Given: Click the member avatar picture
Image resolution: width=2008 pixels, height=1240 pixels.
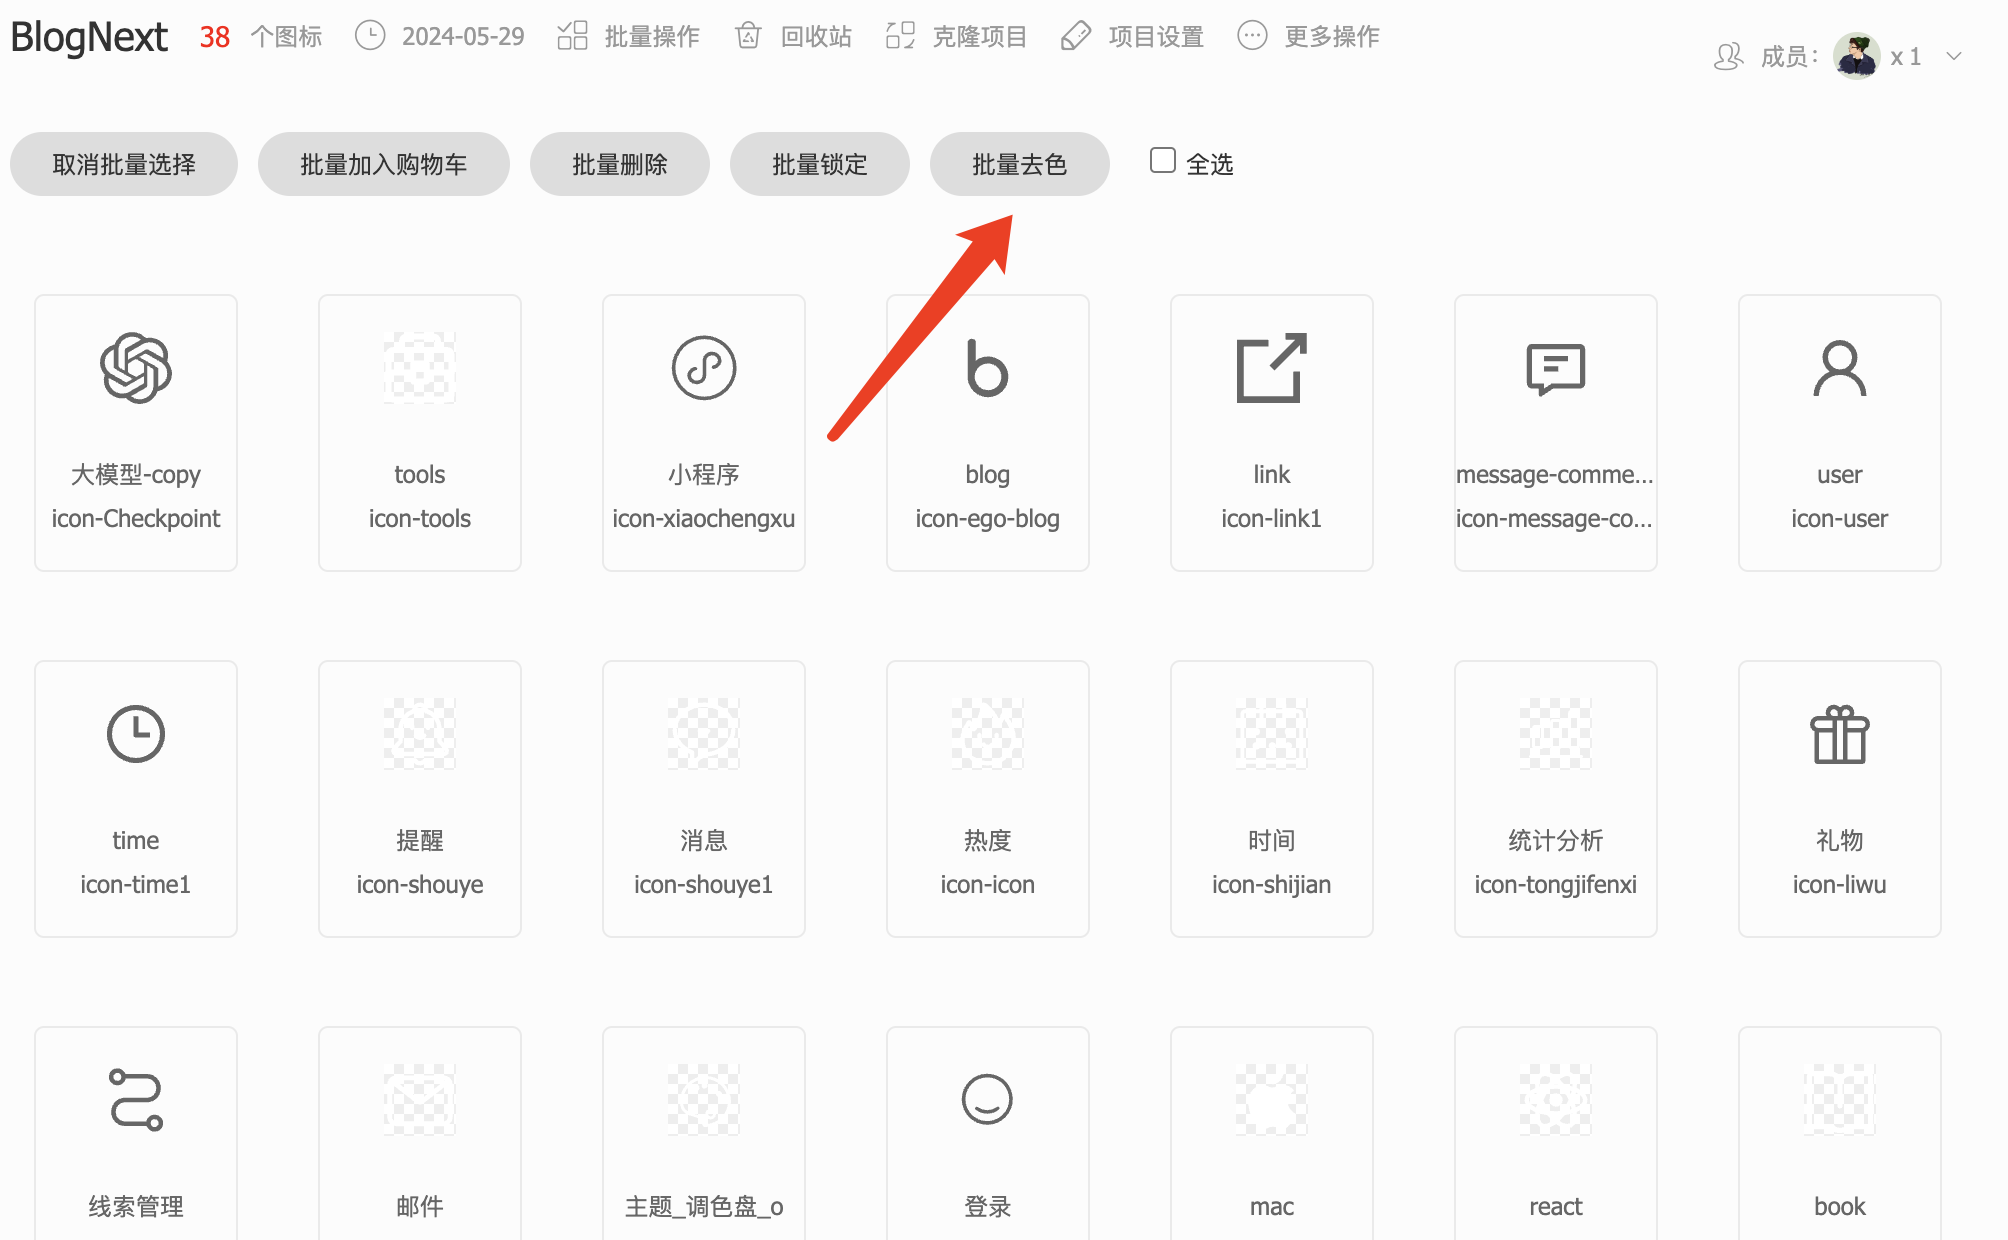Looking at the screenshot, I should [x=1857, y=56].
